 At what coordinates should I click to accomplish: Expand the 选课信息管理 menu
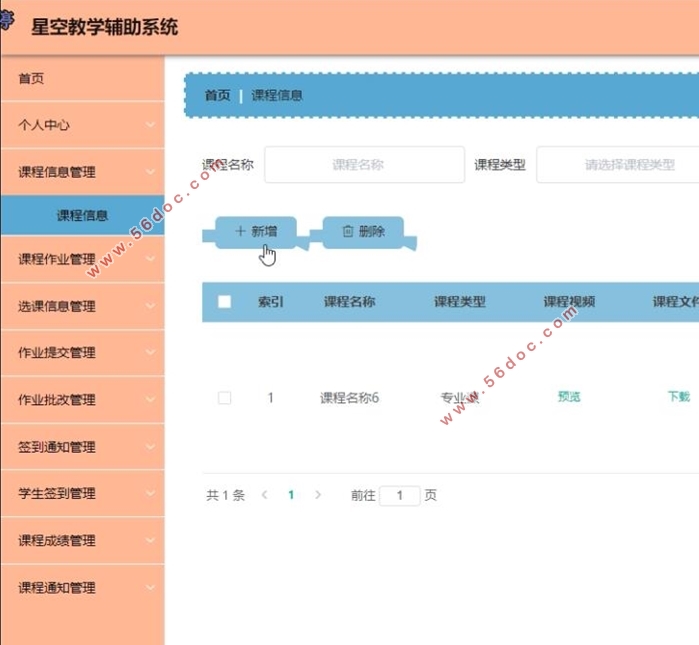(x=82, y=307)
